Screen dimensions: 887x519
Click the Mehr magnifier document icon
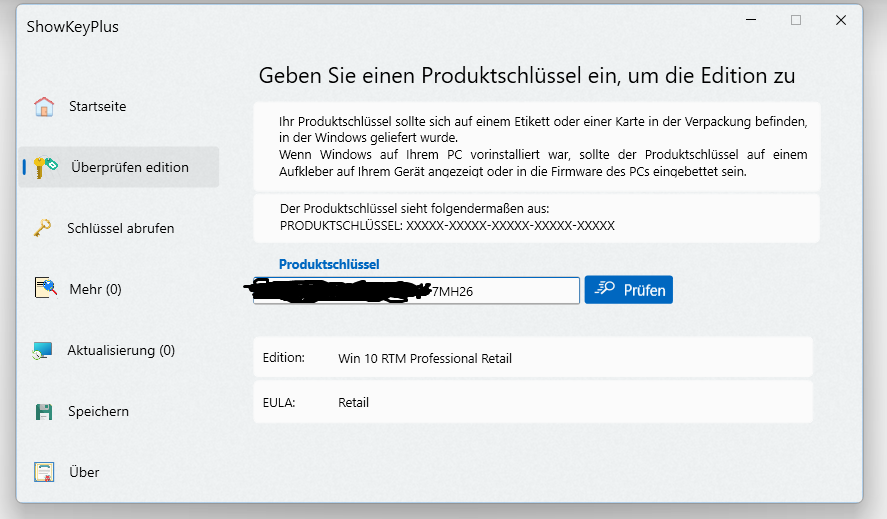click(x=46, y=288)
